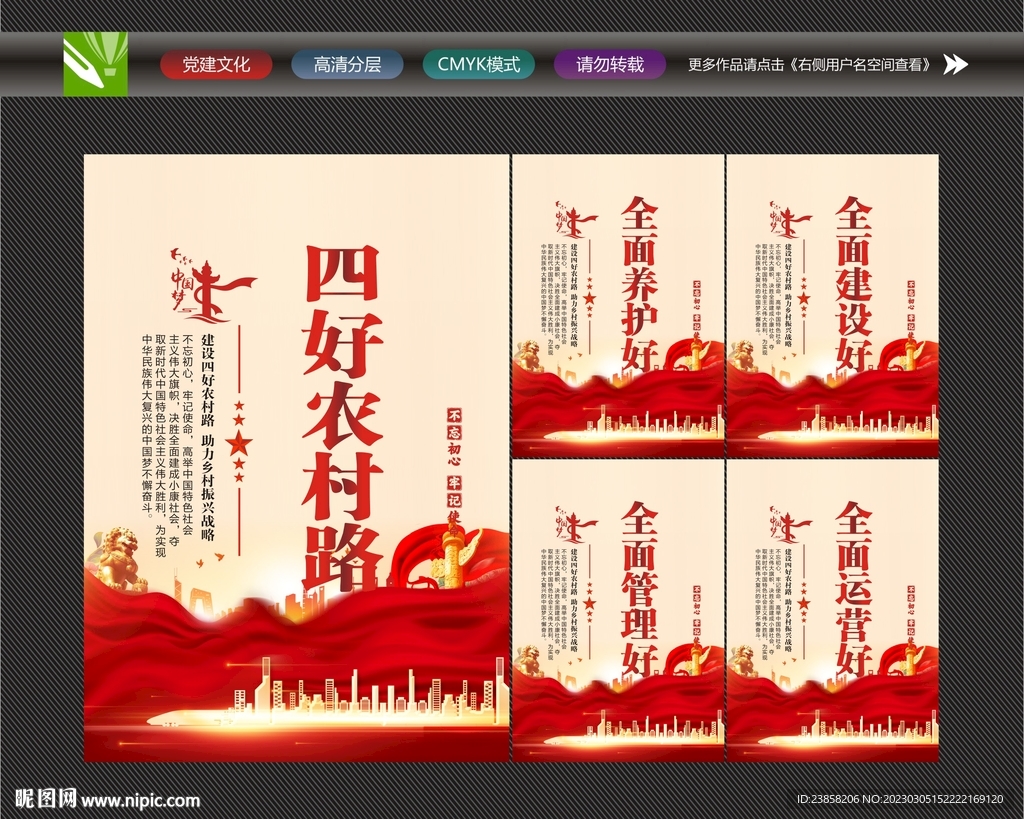Screen dimensions: 1024x819
Task: Click the 中国梦 emblem on the large poster
Action: pos(212,286)
